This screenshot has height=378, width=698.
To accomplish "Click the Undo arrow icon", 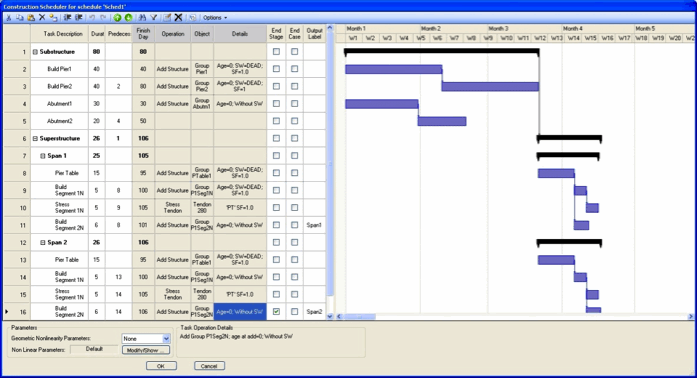I will coord(92,18).
